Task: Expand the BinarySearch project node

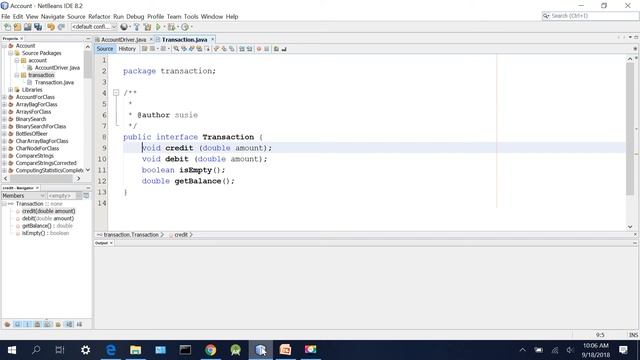Action: tap(4, 119)
